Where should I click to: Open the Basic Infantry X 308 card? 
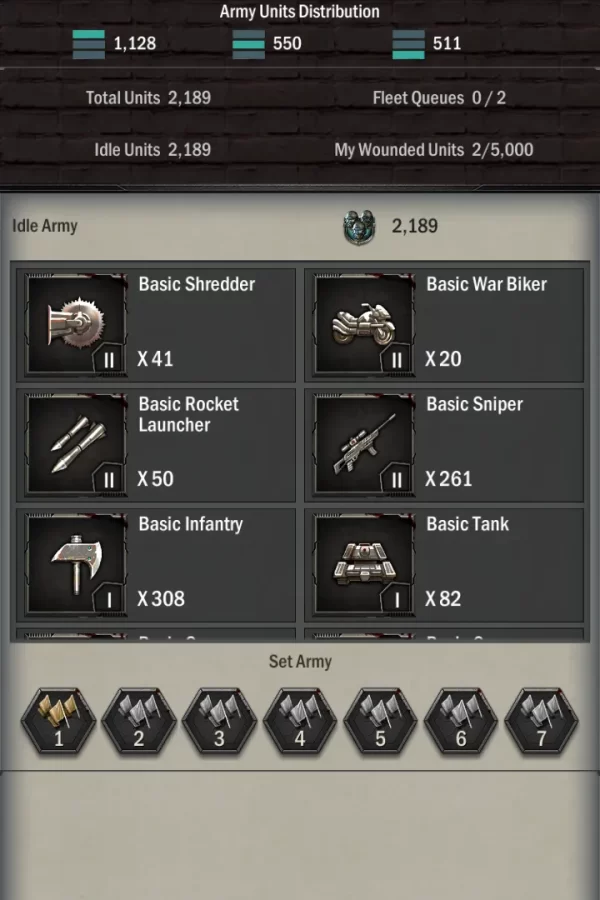click(156, 564)
